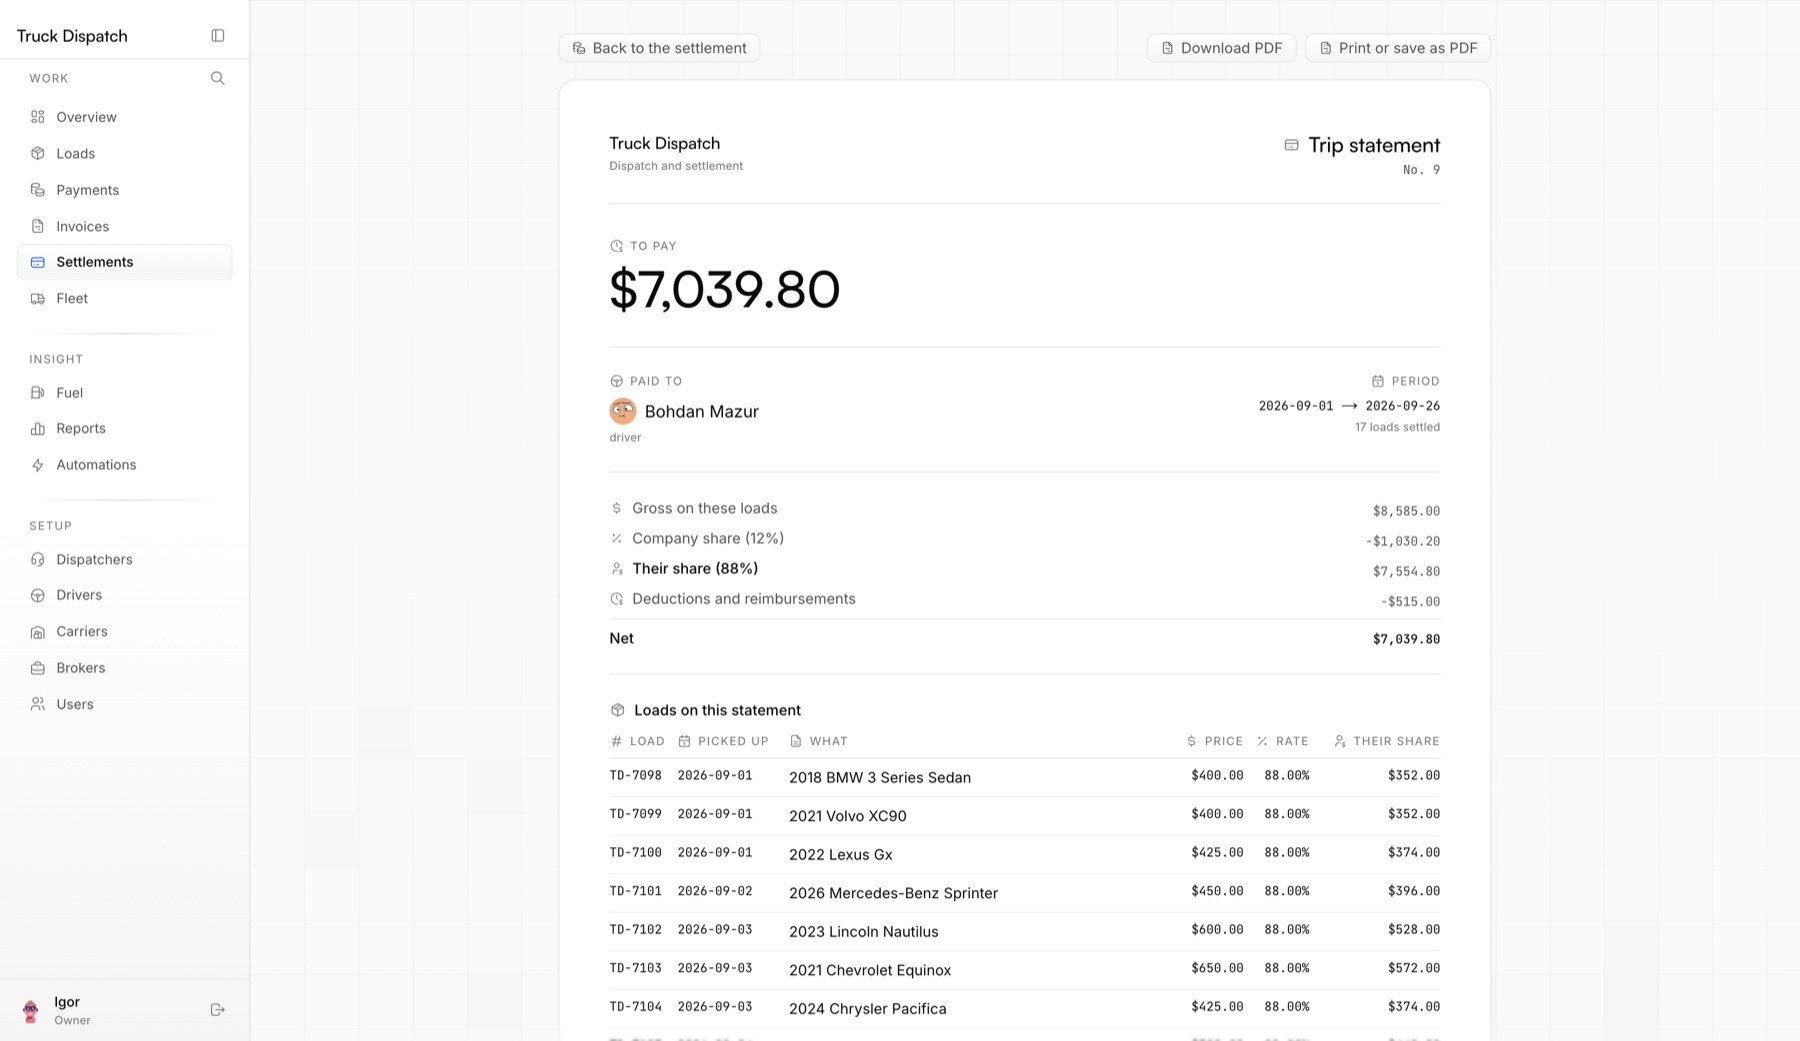Open the Settlements section
Viewport: 1800px width, 1041px height.
(x=125, y=262)
